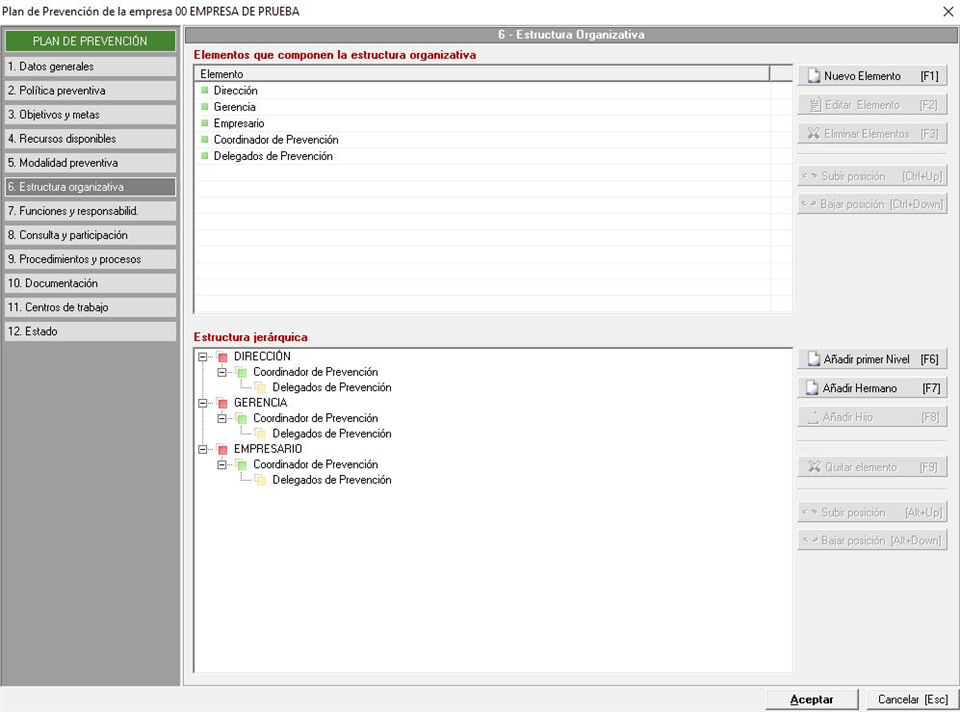This screenshot has height=712, width=960.
Task: Click Nuevo Elemento [F1] button
Action: [x=872, y=76]
